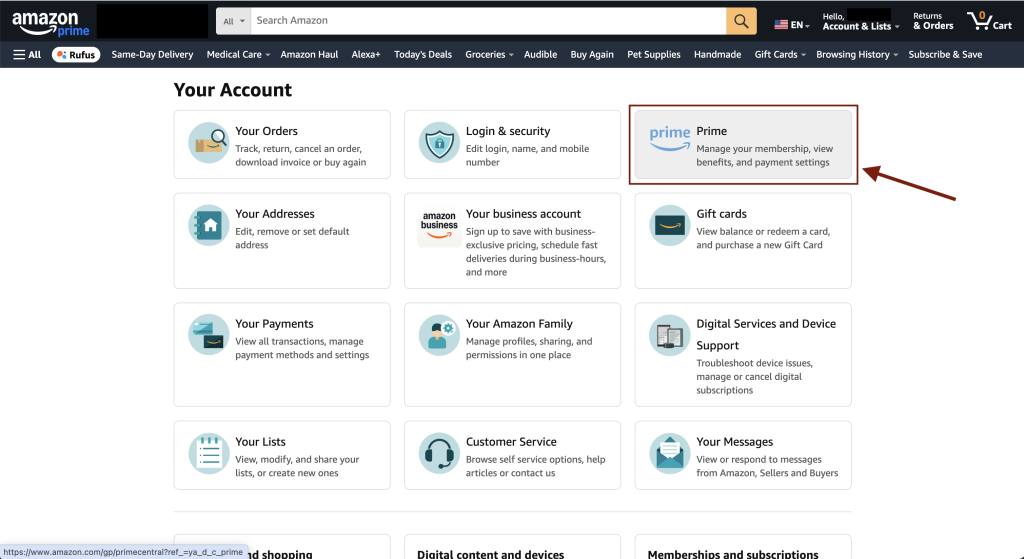This screenshot has width=1024, height=559.
Task: Expand the Medical Care menu
Action: [238, 55]
